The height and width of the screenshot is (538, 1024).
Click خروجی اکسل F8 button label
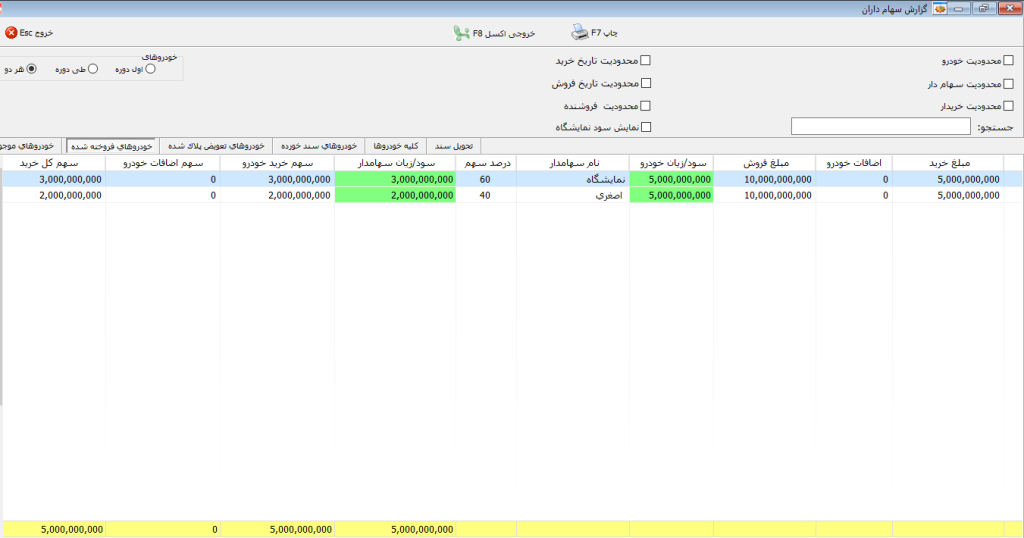click(504, 33)
